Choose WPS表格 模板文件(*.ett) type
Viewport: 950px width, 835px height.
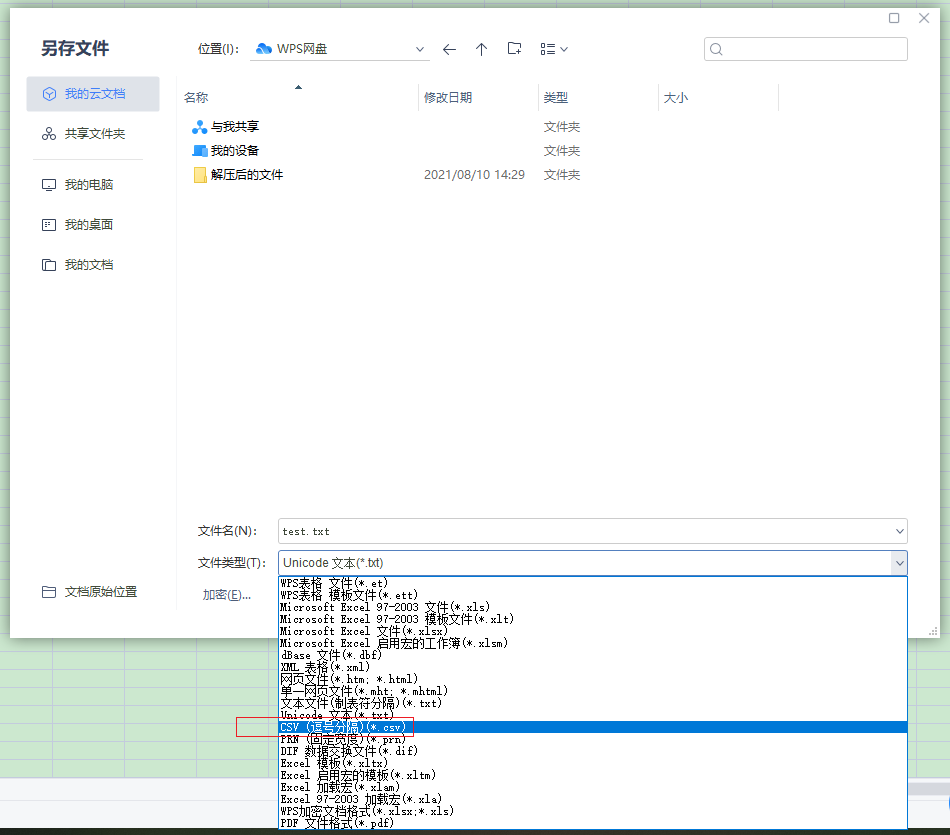coord(593,595)
